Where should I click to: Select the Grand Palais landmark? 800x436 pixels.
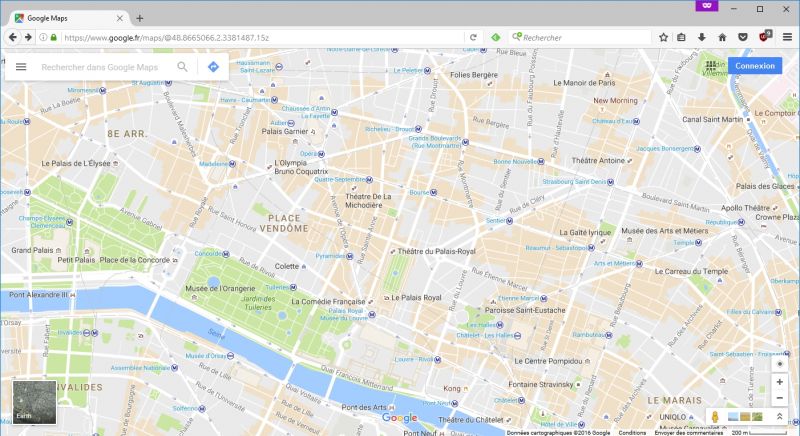[32, 250]
